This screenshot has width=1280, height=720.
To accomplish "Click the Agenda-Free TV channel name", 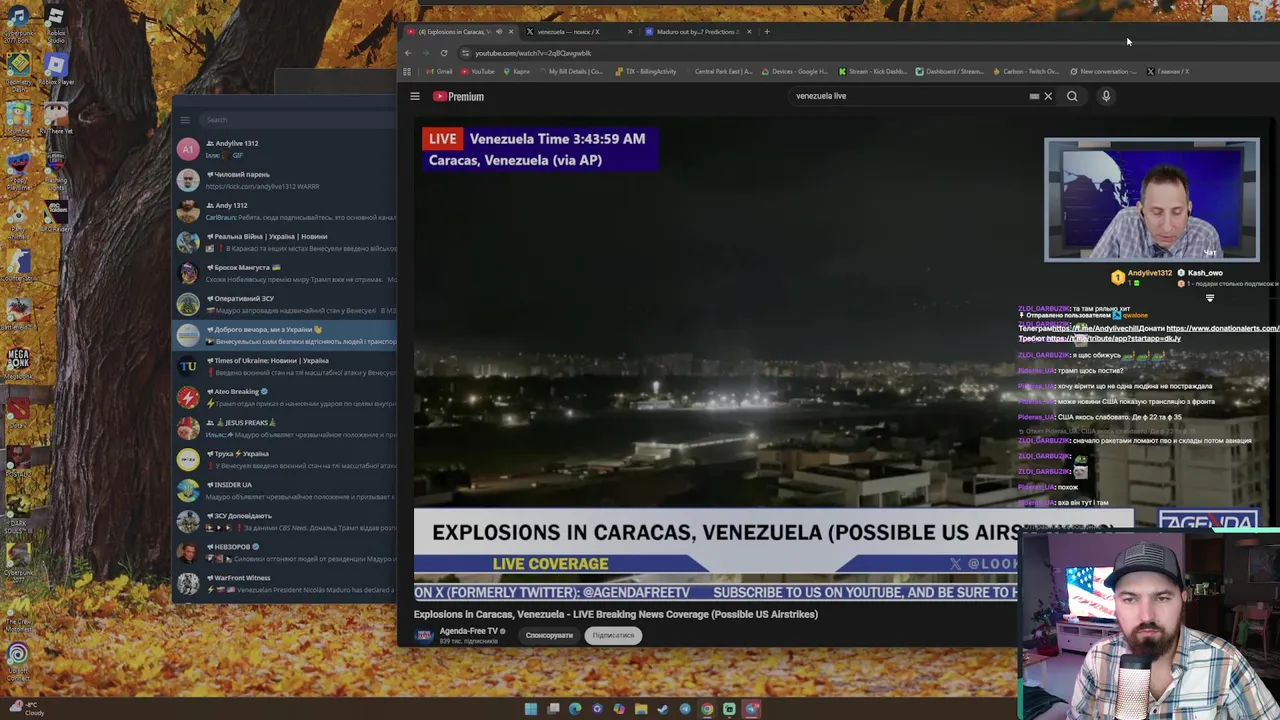I will [469, 631].
